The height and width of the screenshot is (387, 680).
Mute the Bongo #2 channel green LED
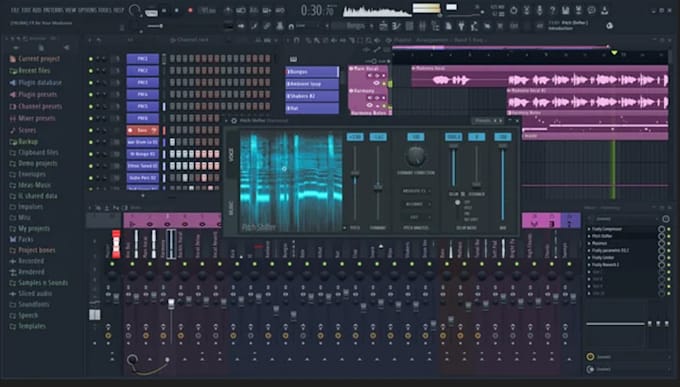[91, 154]
